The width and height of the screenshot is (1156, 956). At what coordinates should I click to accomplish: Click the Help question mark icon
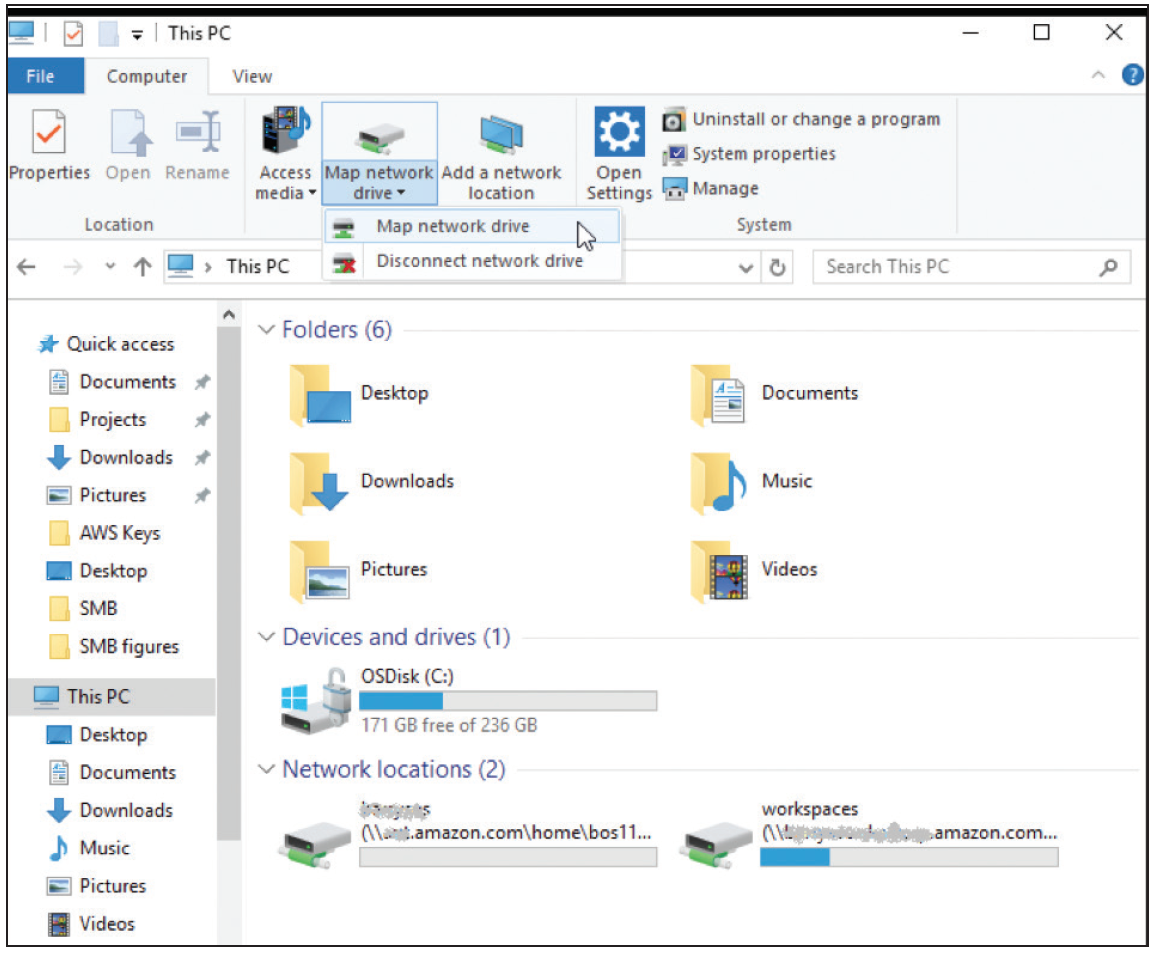(1133, 76)
